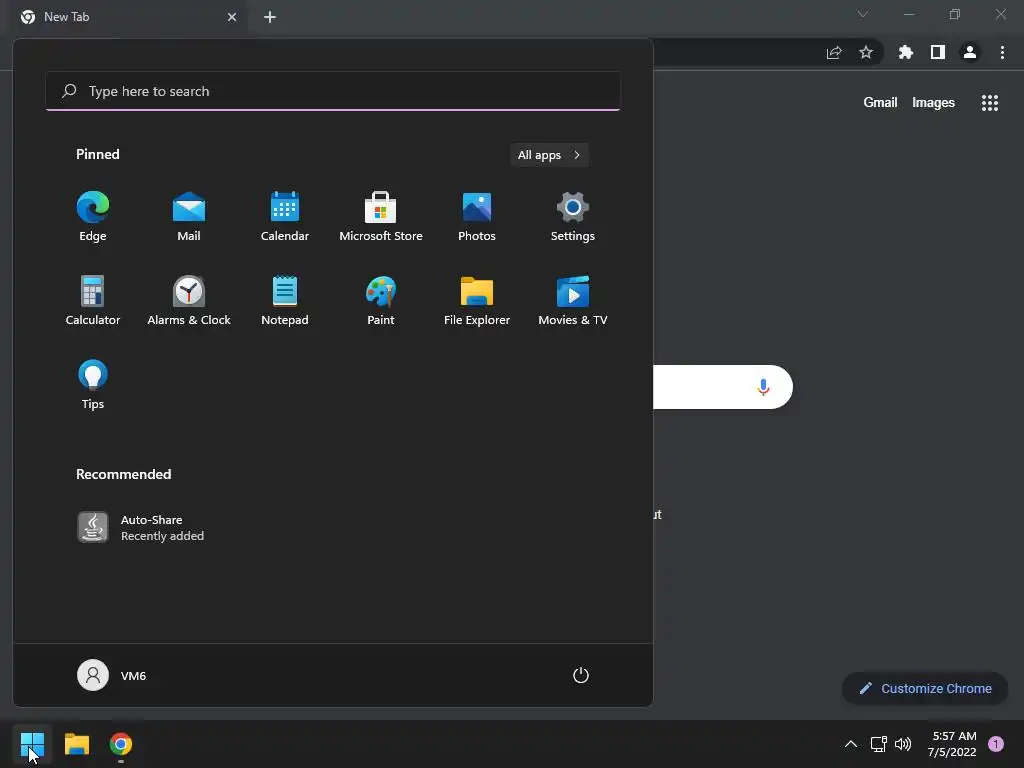Screen dimensions: 1024x768
Task: Launch Movies & TV
Action: [x=573, y=300]
